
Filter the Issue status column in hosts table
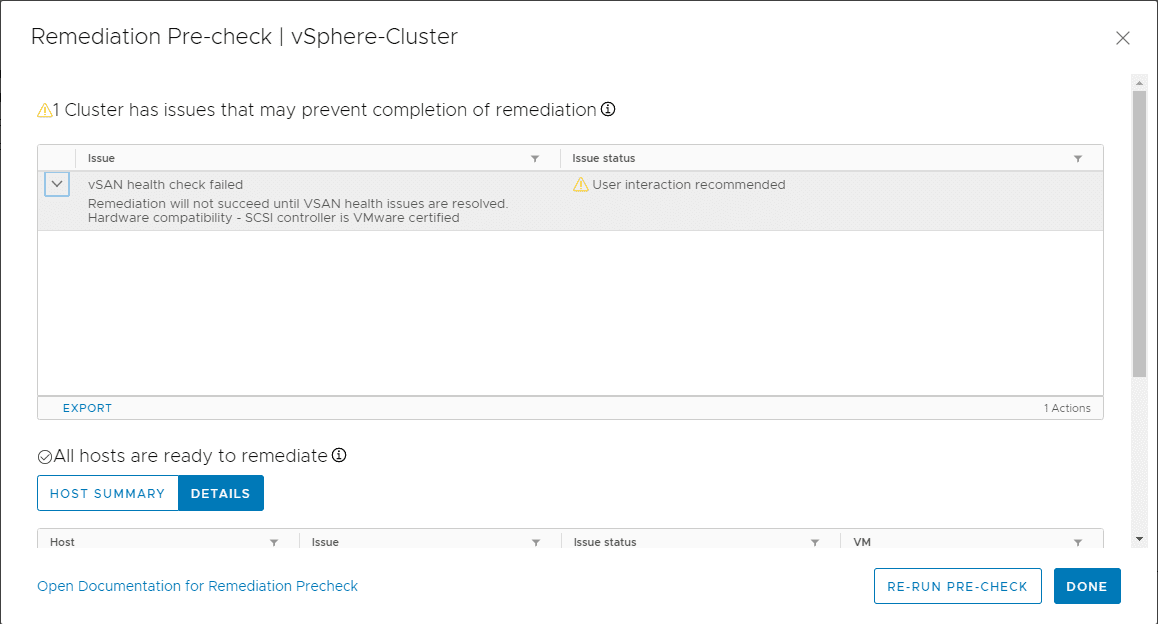pos(815,543)
